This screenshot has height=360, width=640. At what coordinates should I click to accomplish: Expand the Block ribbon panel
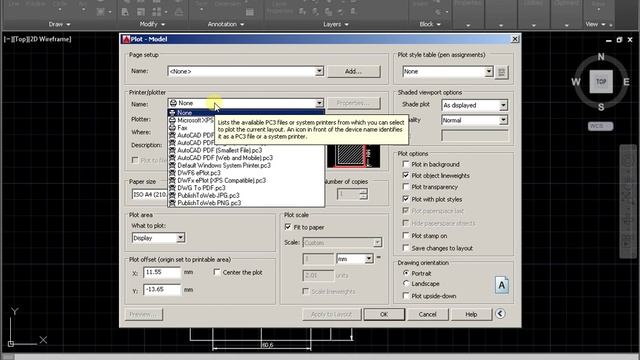tap(430, 24)
